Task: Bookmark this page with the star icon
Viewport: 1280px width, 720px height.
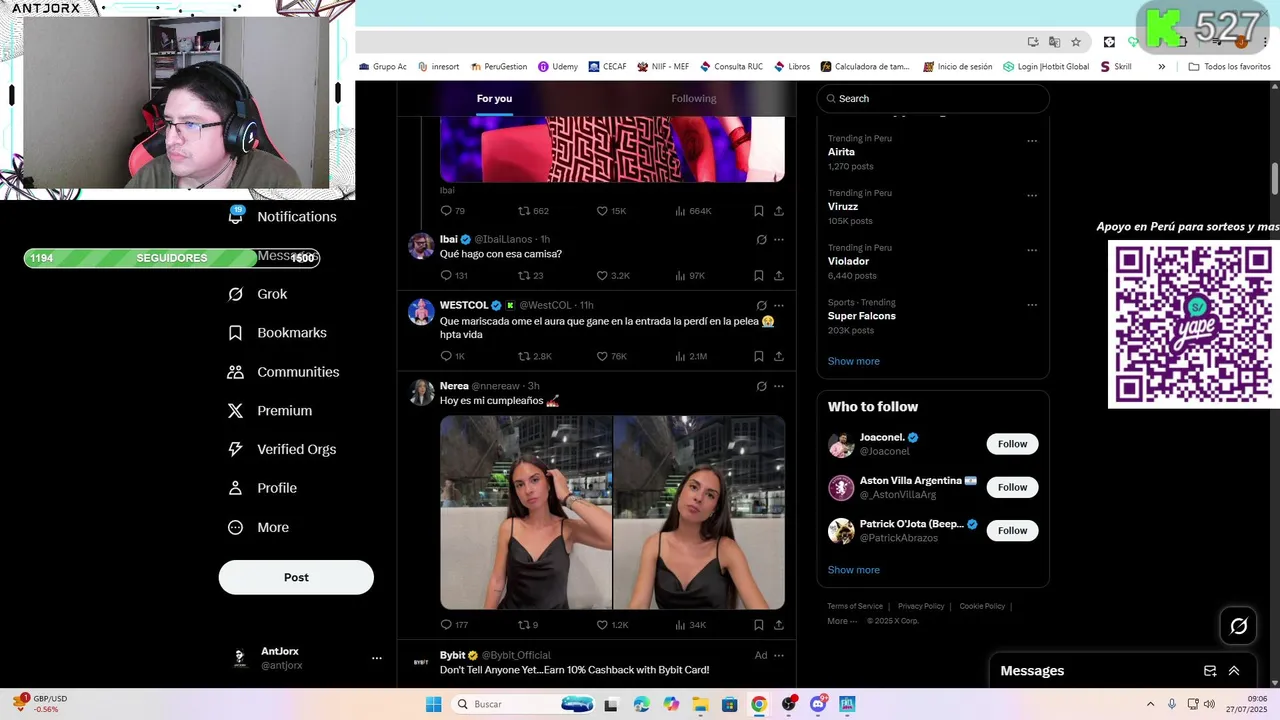Action: (x=1076, y=42)
